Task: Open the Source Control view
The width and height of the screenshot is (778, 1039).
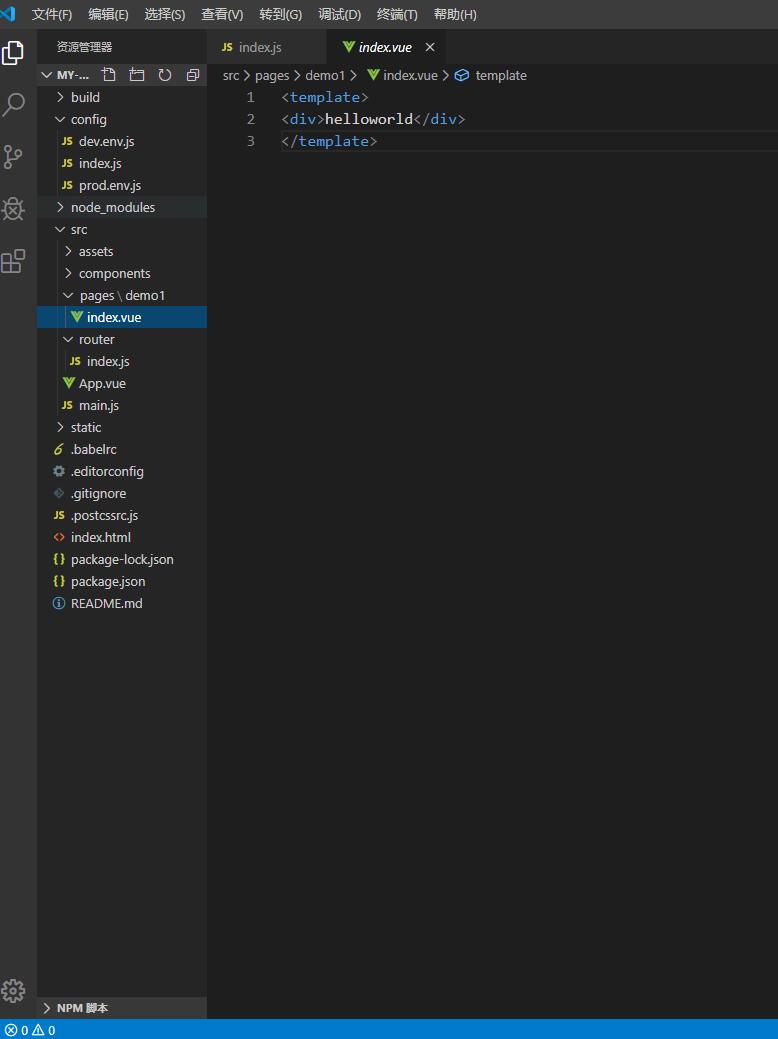Action: click(14, 156)
